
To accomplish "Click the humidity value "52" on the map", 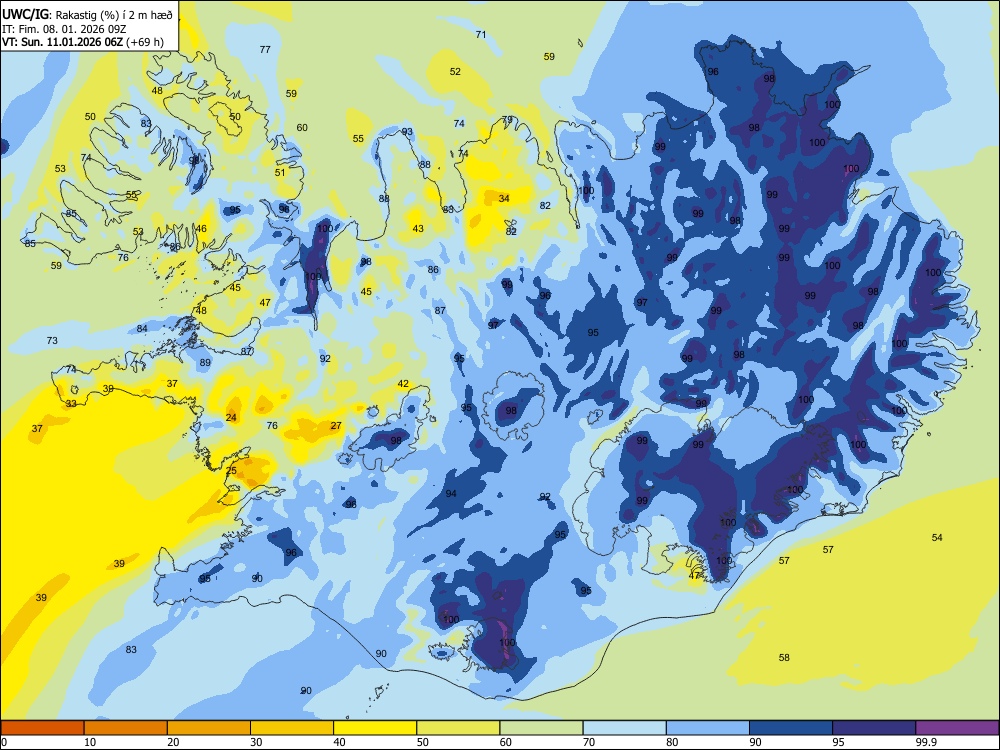I will 455,71.
